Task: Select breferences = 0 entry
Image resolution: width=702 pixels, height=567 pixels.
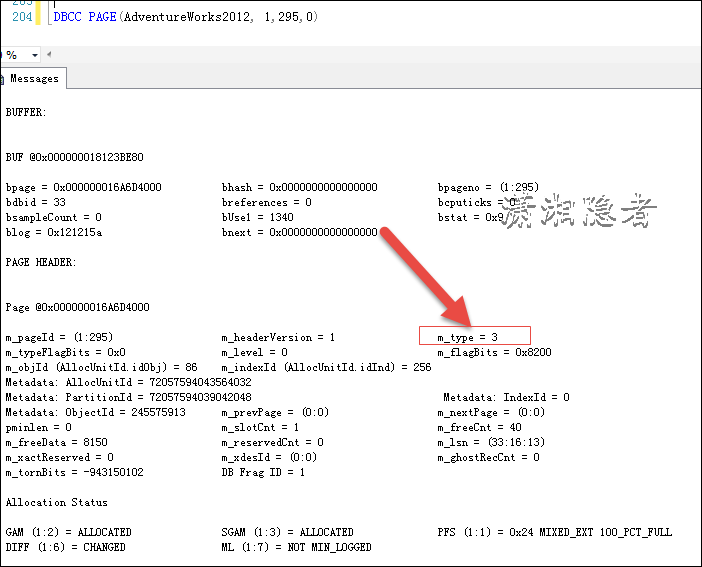Action: tap(266, 202)
